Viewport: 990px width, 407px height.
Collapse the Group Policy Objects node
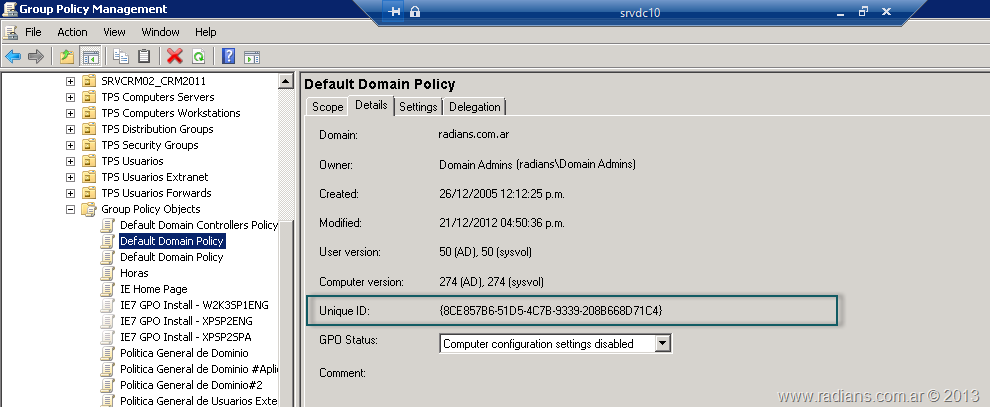(x=71, y=209)
